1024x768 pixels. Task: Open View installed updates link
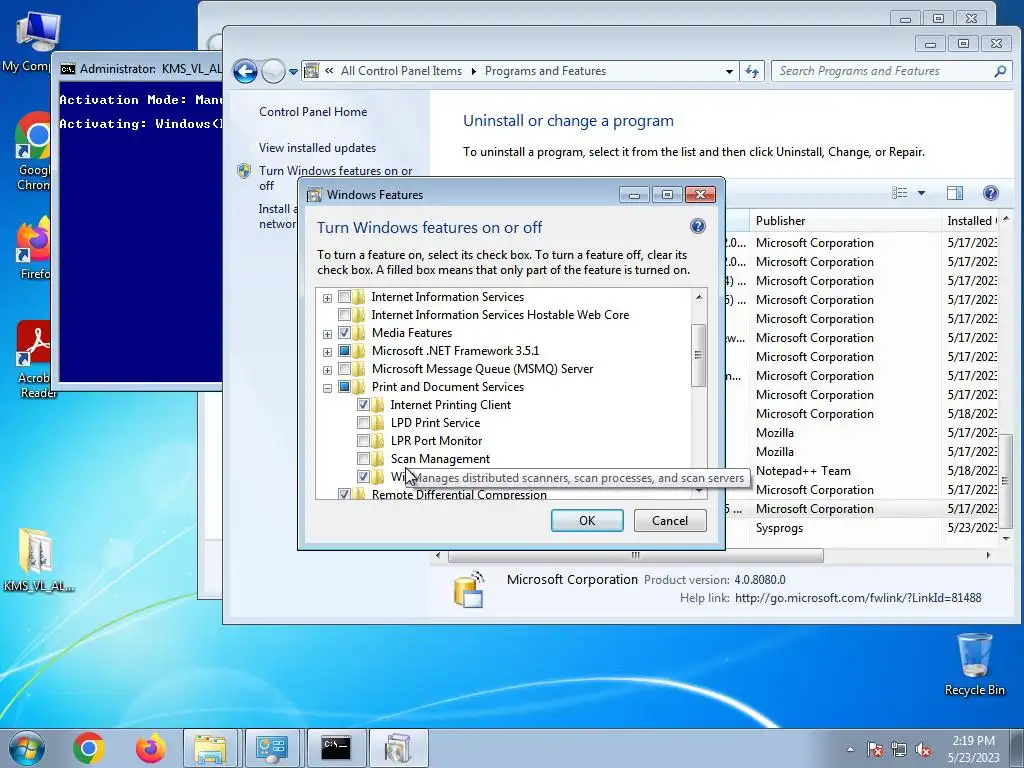pos(317,148)
